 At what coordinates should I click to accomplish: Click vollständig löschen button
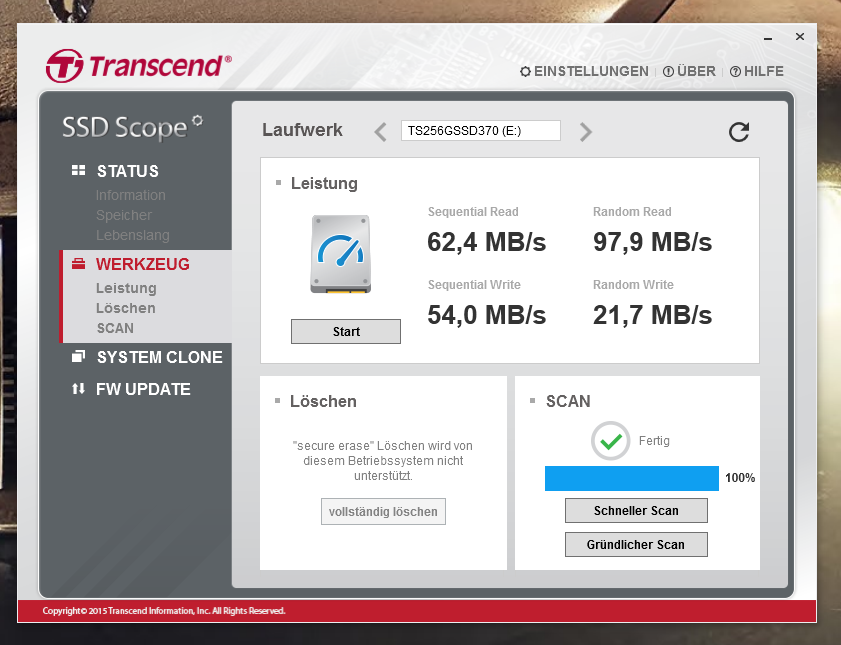pyautogui.click(x=383, y=511)
